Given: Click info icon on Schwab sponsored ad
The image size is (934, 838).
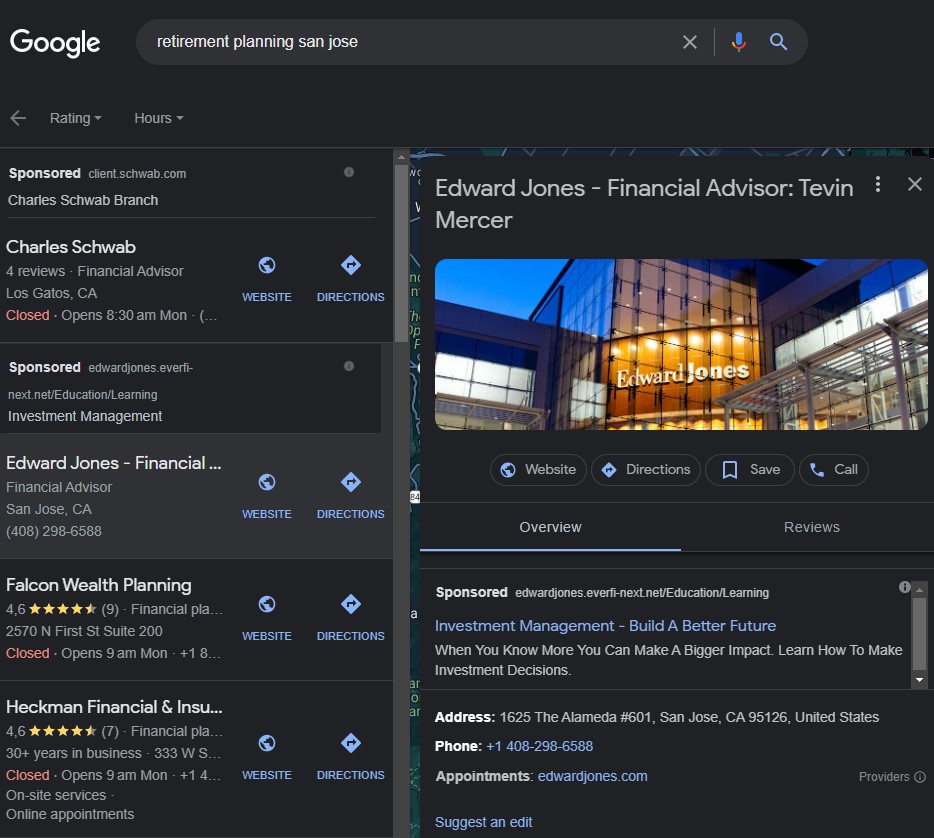Looking at the screenshot, I should (349, 172).
